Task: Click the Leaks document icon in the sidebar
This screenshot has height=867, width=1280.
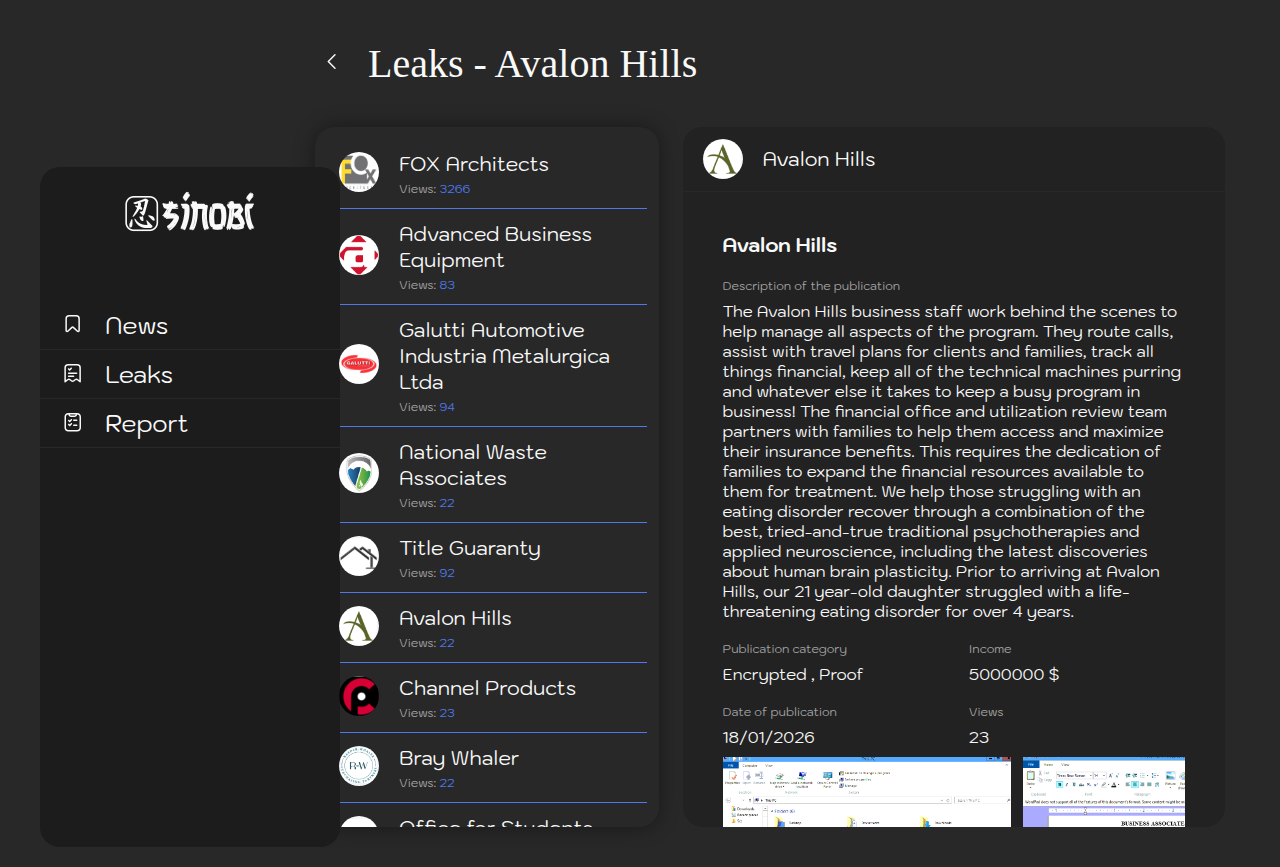Action: pyautogui.click(x=72, y=374)
